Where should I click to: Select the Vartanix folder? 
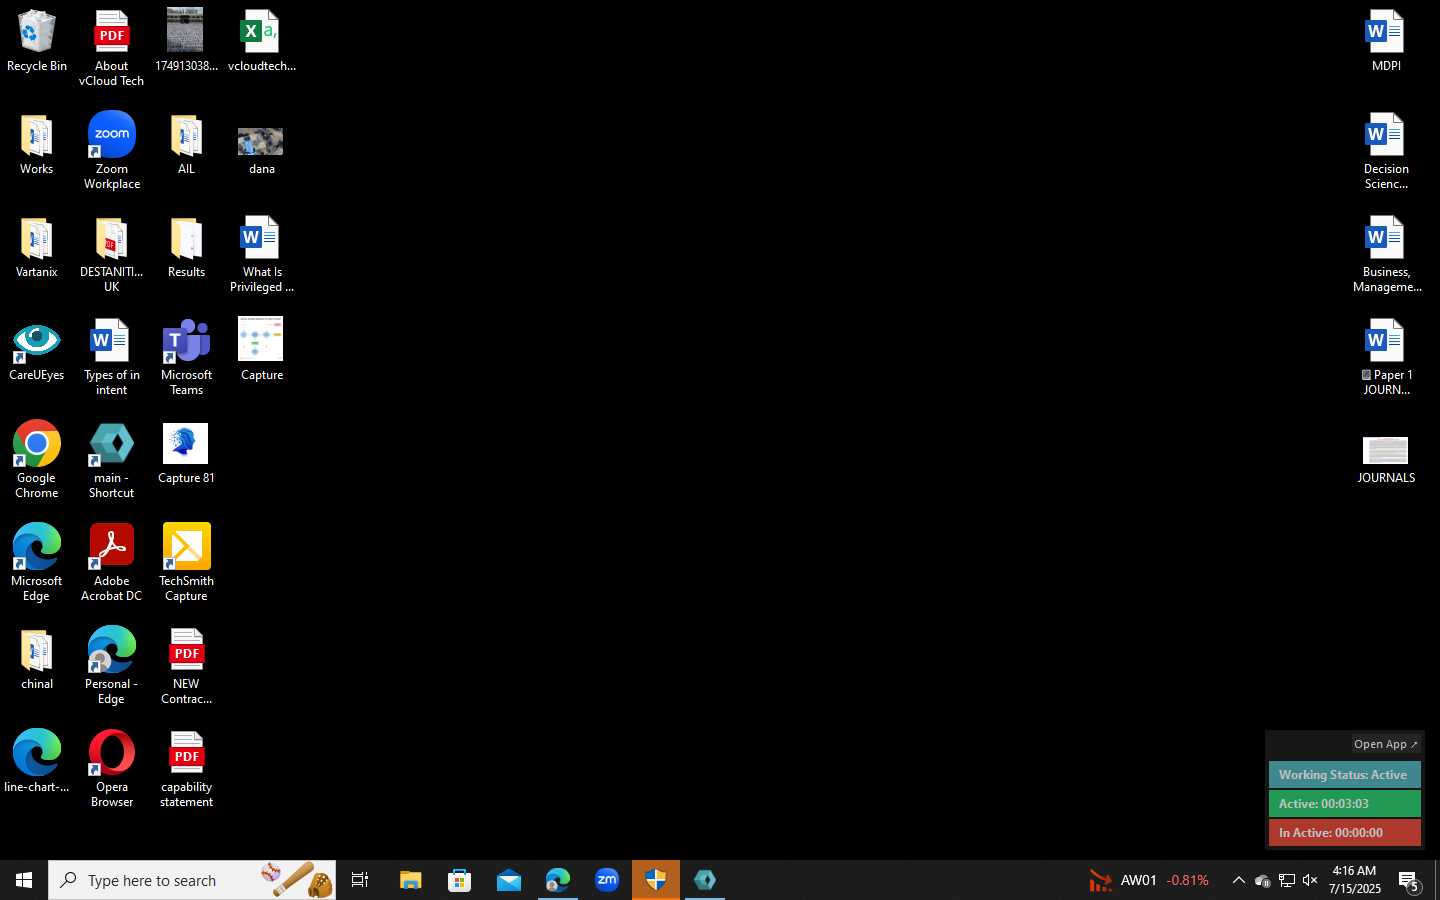coord(37,248)
